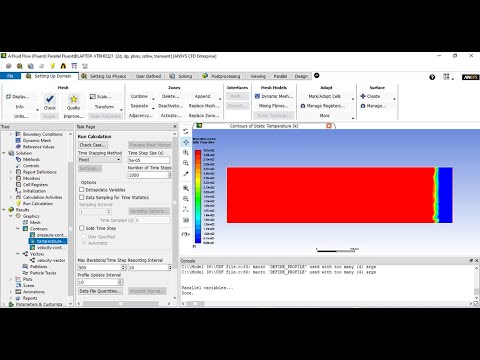Click the orange lambda logo toolbar icon
This screenshot has width=480, height=360.
click(x=63, y=66)
